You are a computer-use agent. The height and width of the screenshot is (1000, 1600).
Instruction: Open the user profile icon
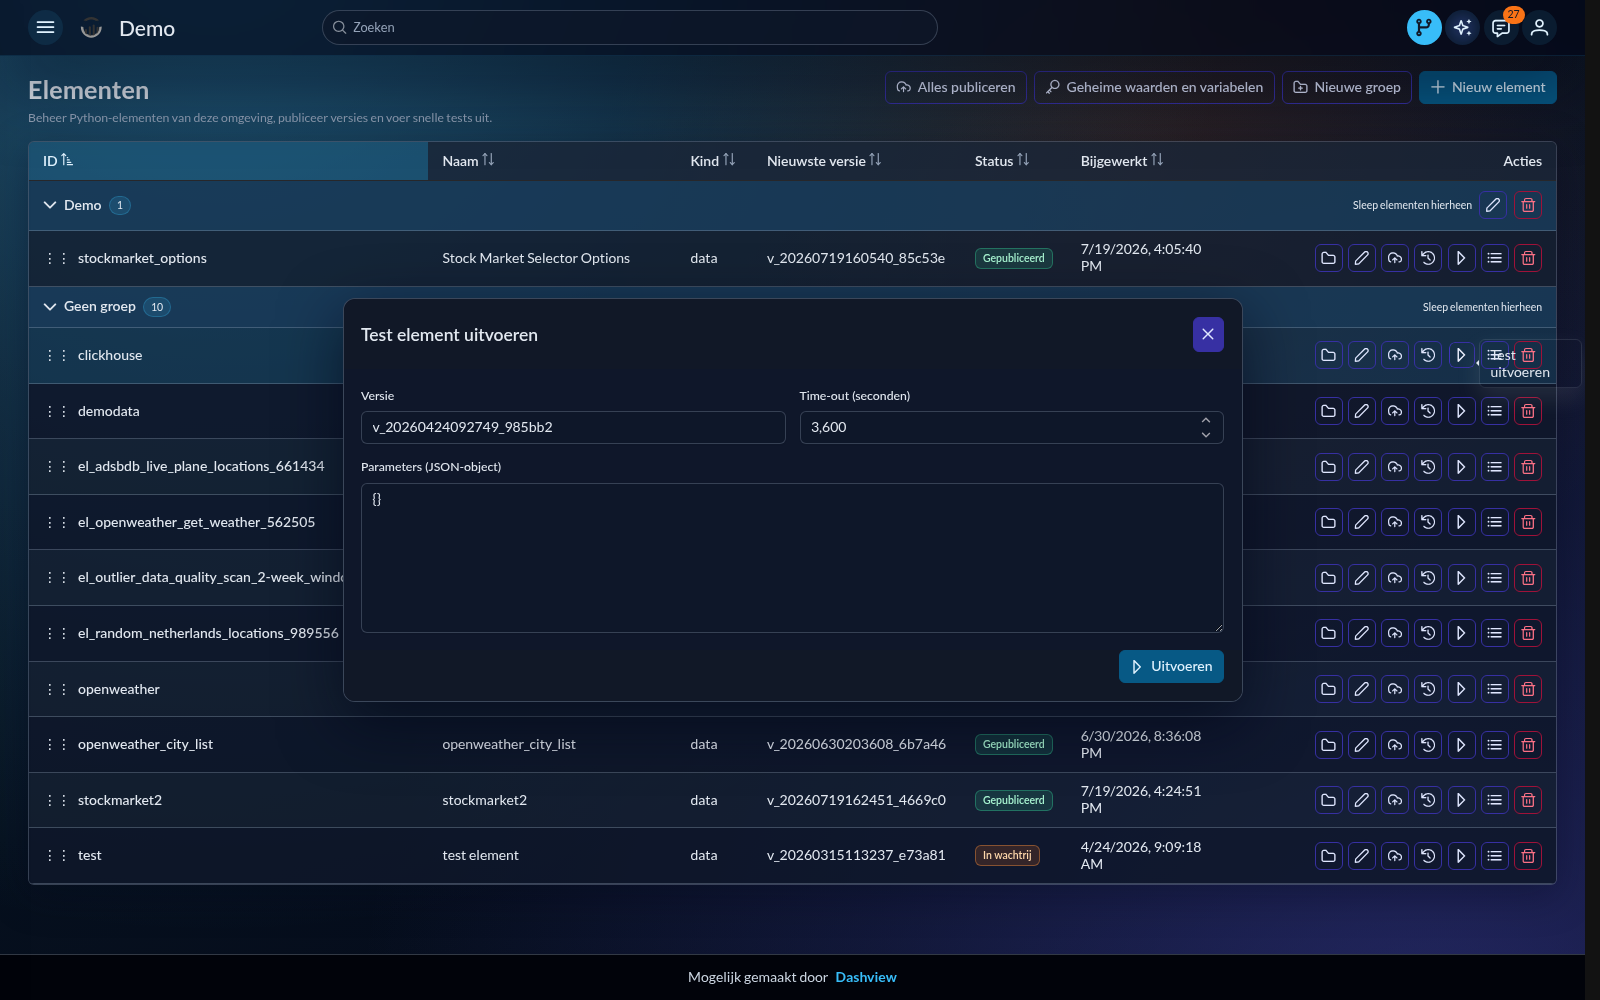[1540, 28]
